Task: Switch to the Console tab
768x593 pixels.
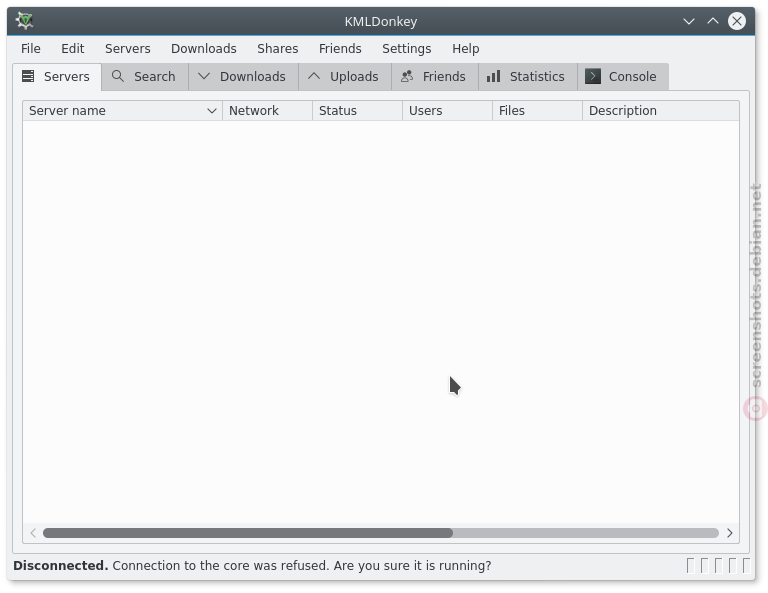Action: pos(623,77)
